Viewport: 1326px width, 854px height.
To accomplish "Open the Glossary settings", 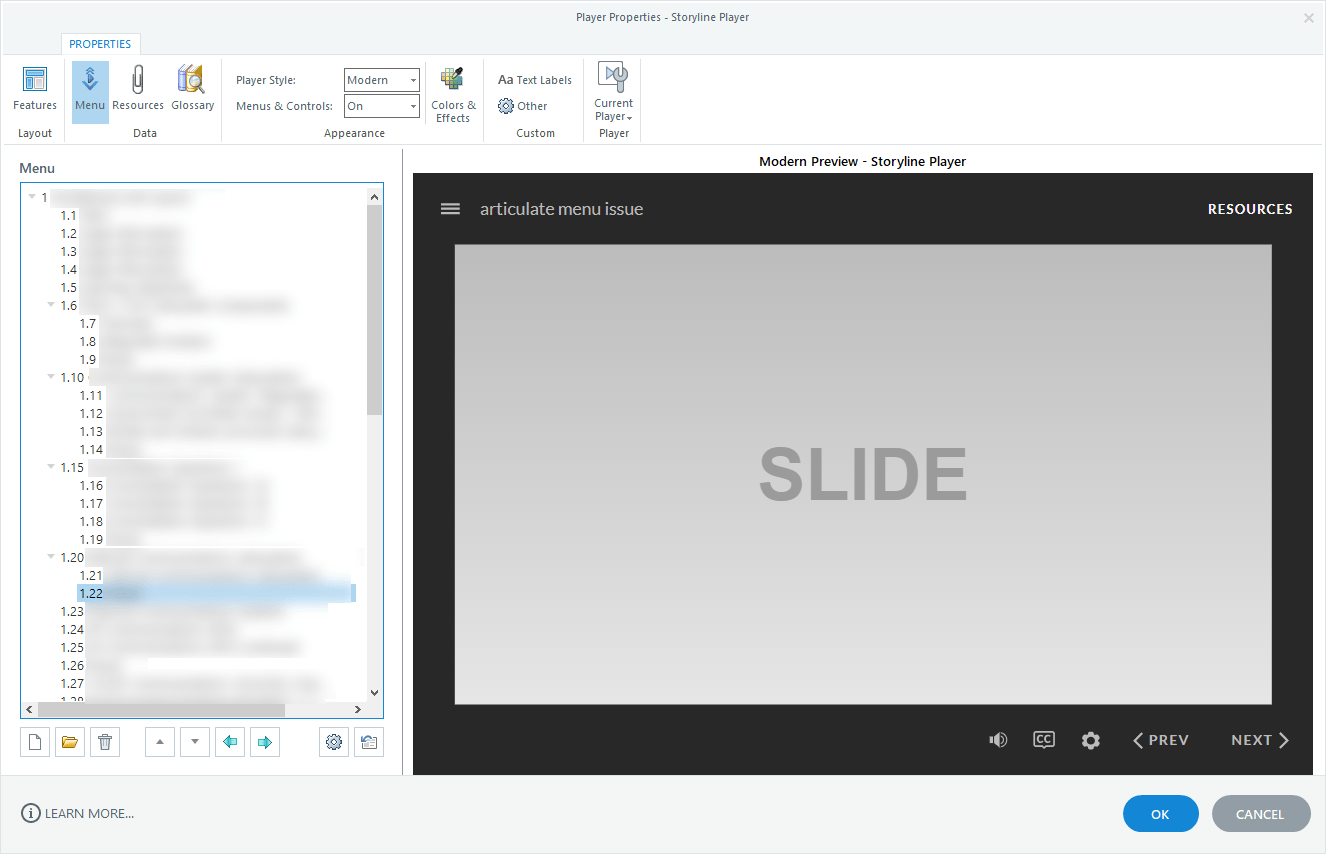I will 192,90.
